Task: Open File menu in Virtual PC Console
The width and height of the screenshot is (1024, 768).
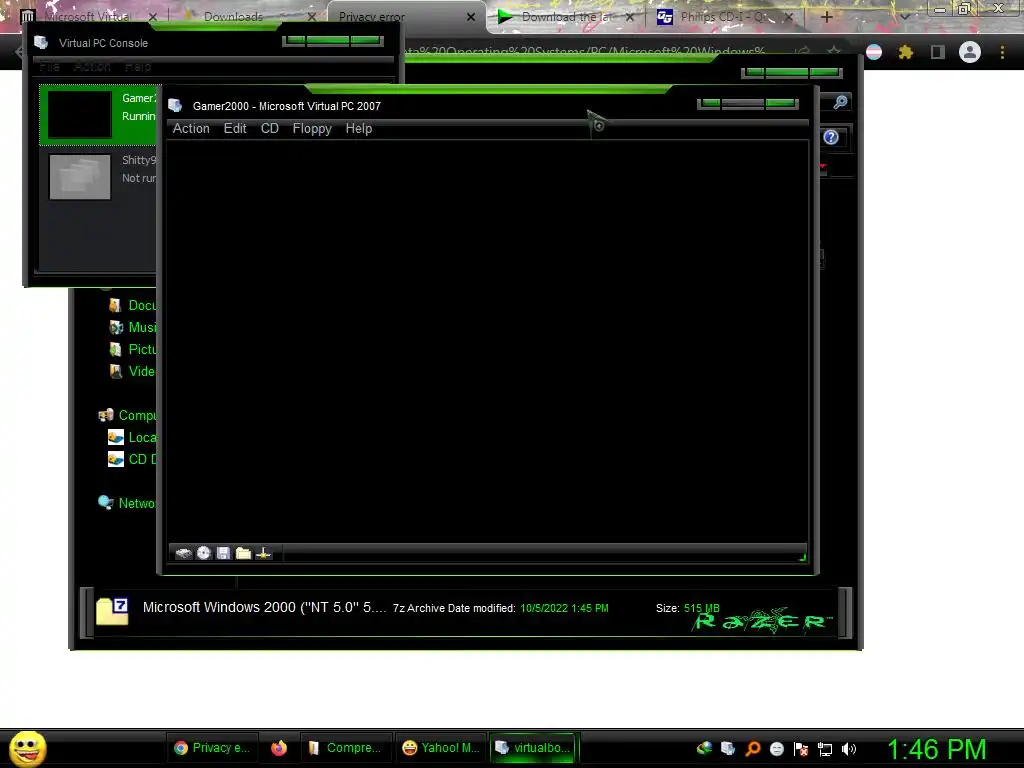Action: click(49, 67)
